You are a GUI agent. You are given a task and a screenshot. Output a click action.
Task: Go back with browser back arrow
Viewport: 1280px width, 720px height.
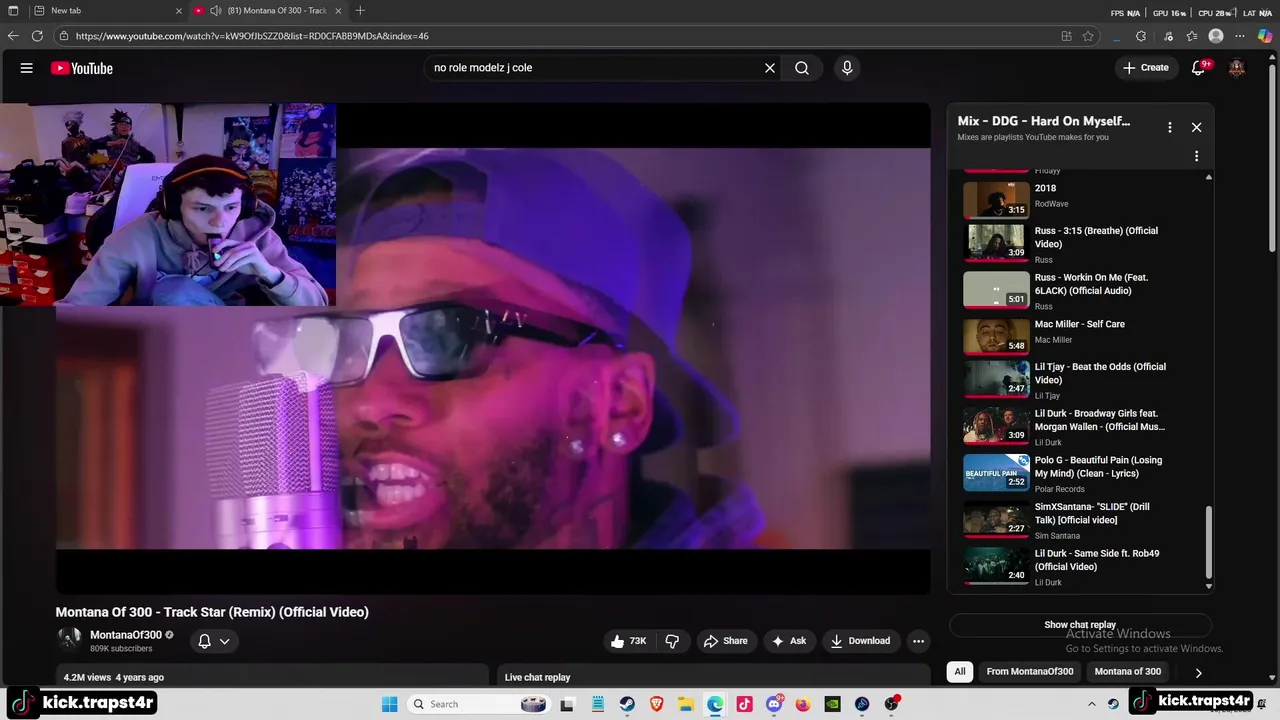13,36
